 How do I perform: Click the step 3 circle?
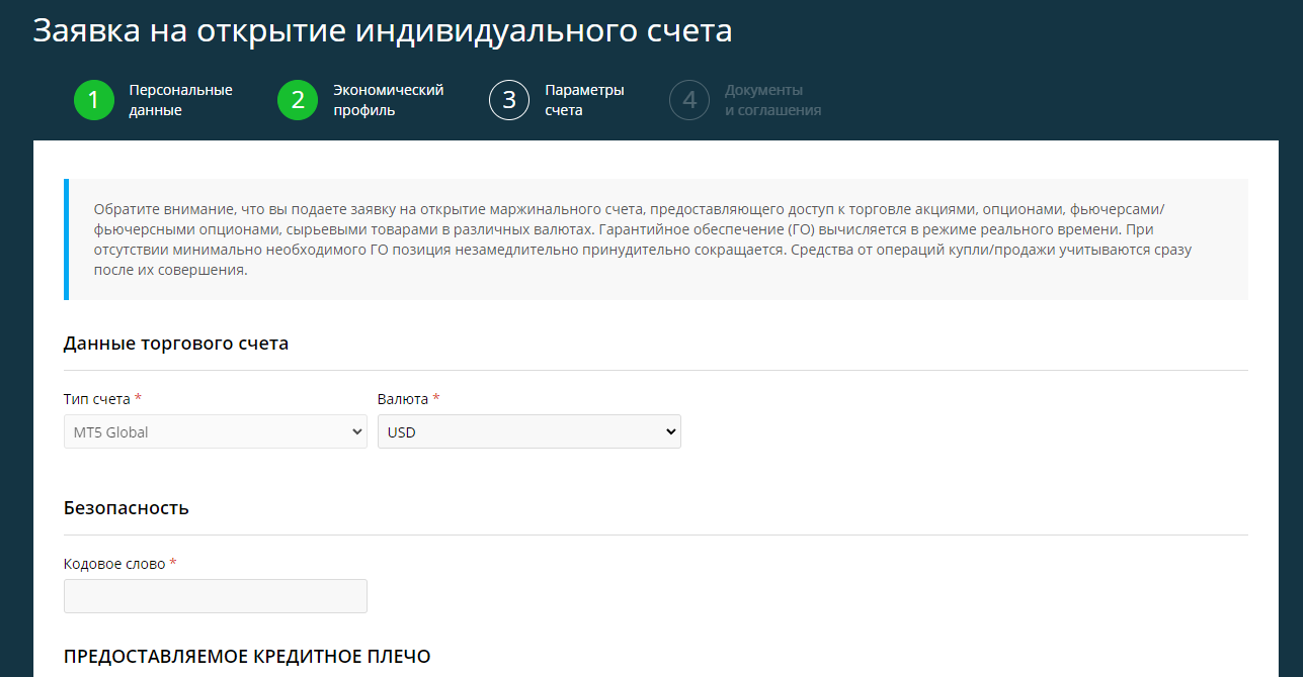click(x=509, y=100)
